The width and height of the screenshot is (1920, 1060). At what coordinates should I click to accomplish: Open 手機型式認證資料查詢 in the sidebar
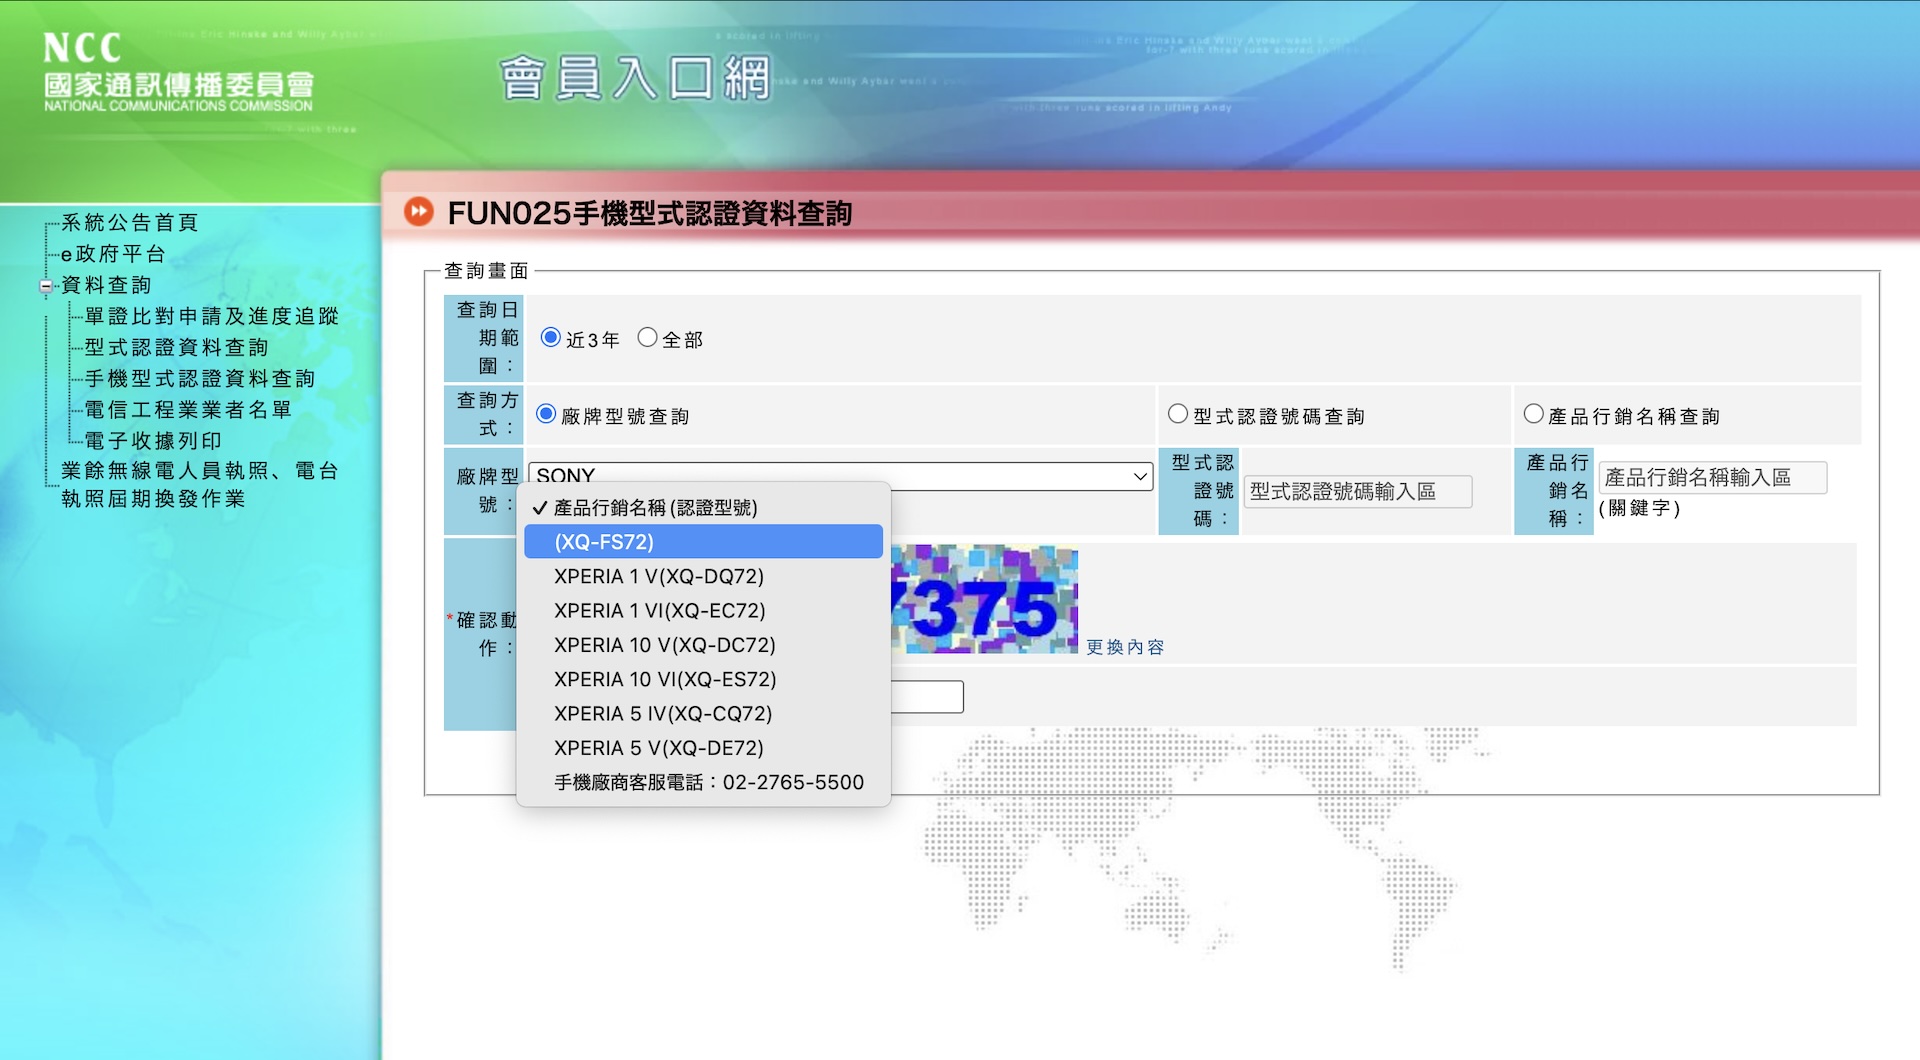[200, 378]
